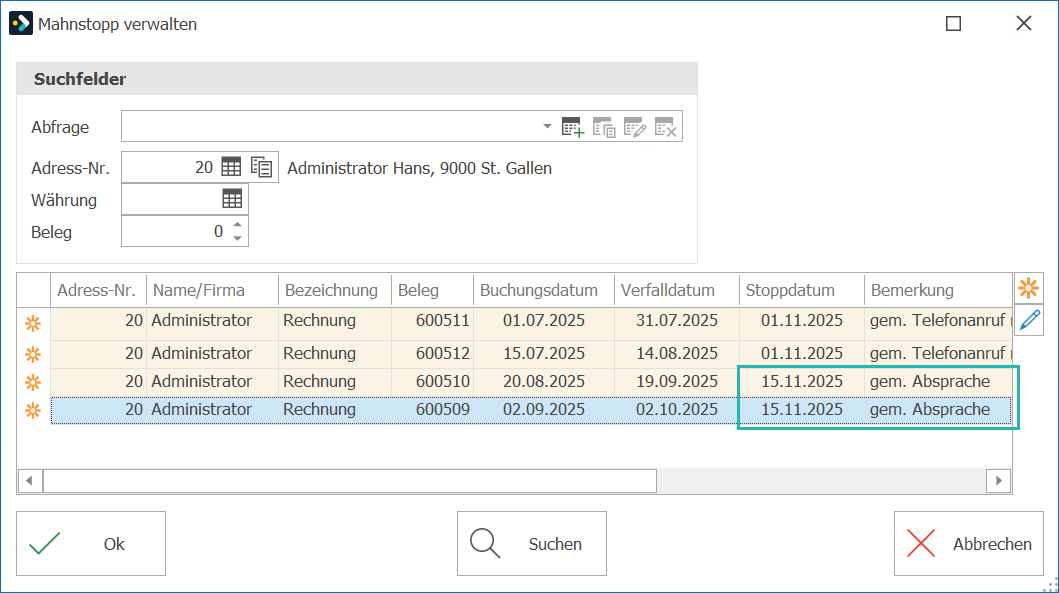Click Bemerkung 'gem. Telefonanruf' in row 600512
Screen dimensions: 1059x593
pyautogui.click(x=938, y=353)
